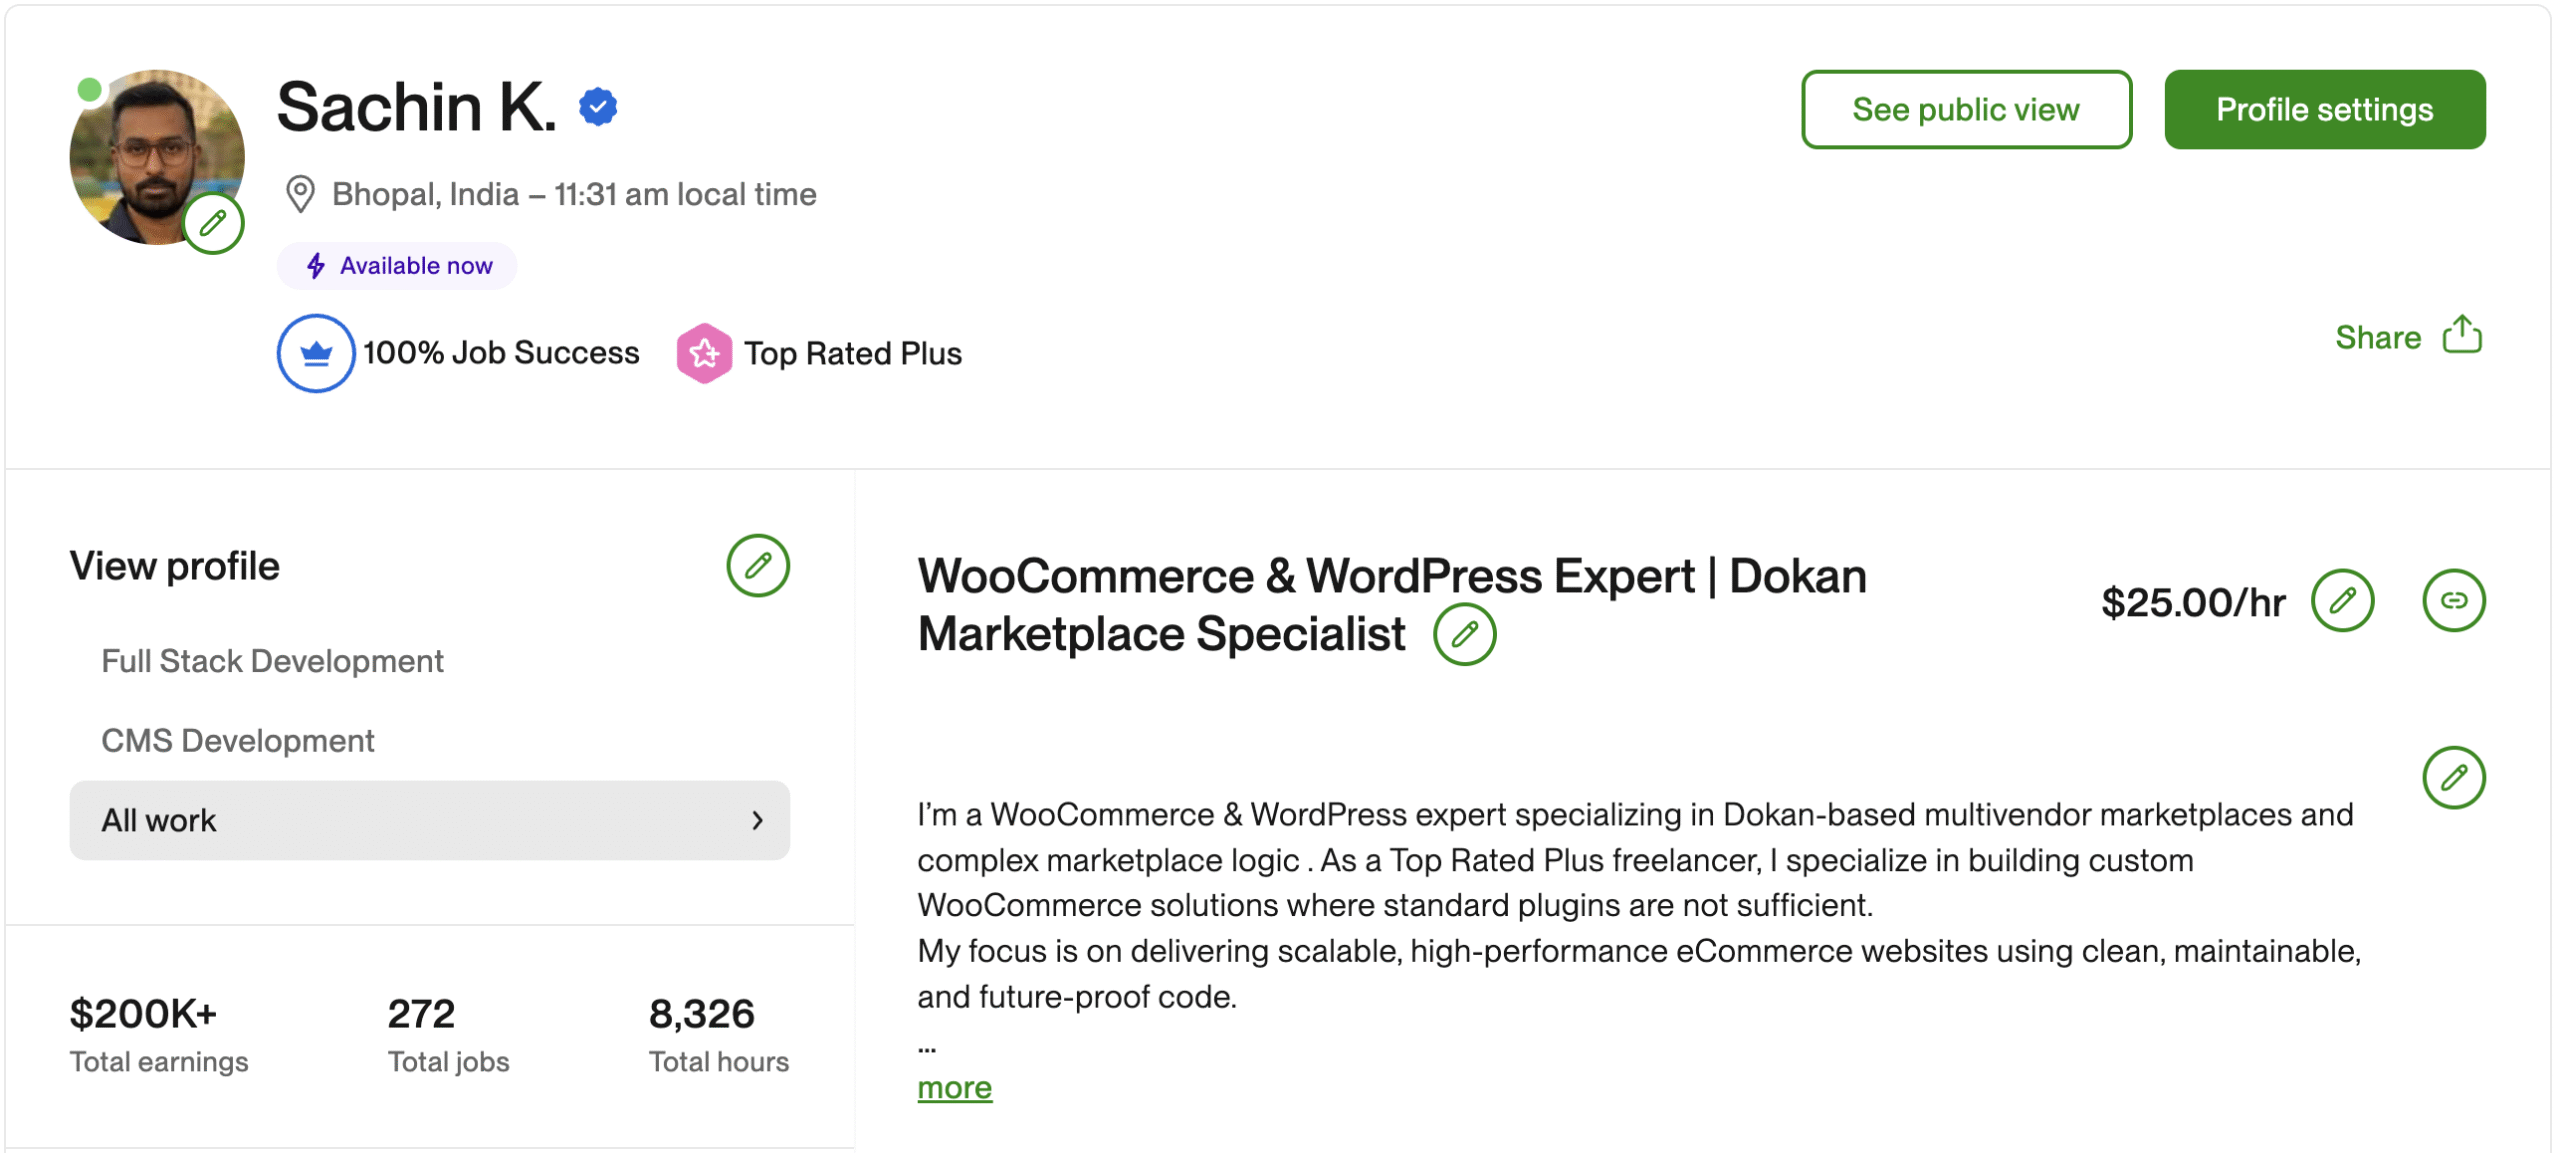Copy profile link using the chain icon
The image size is (2560, 1153).
[x=2453, y=601]
